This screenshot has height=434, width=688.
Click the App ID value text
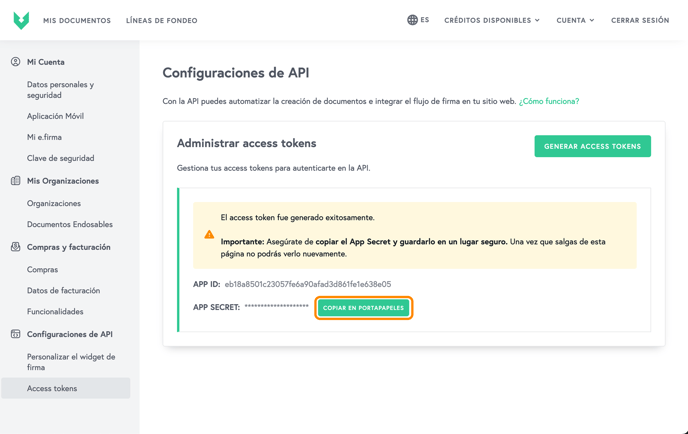[x=307, y=284]
